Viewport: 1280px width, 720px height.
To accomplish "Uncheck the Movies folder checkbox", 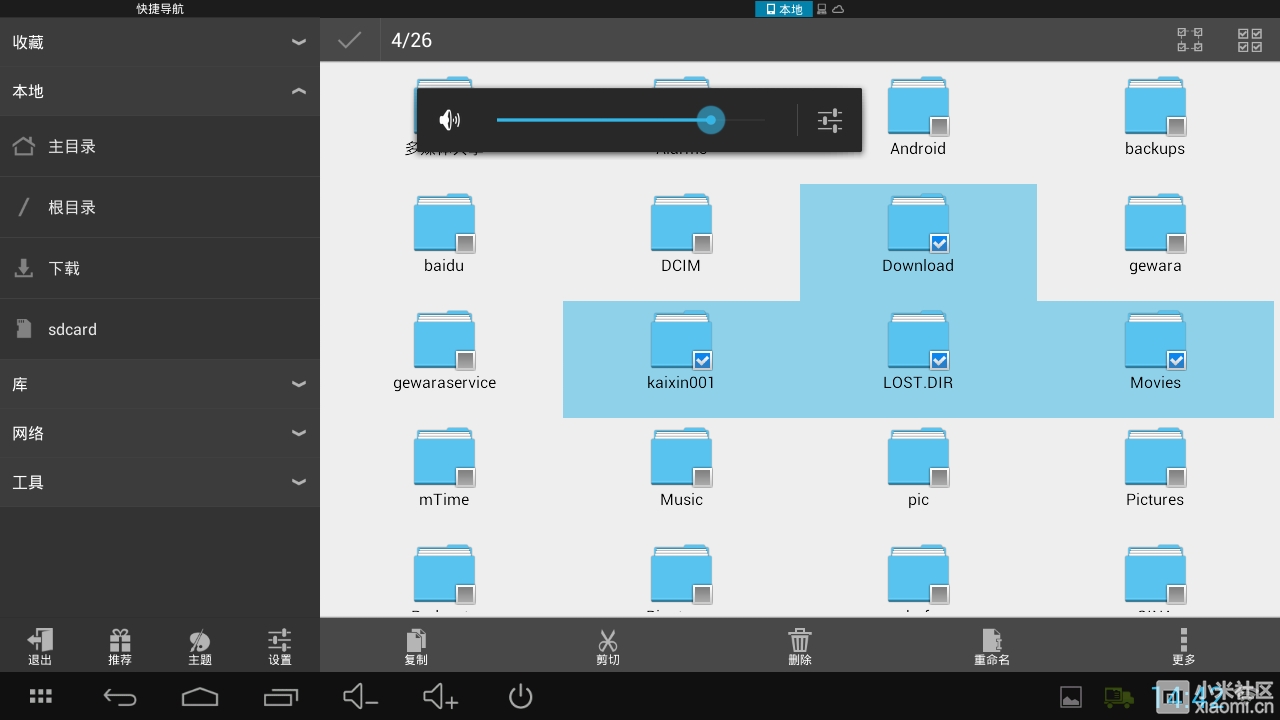I will point(1176,360).
